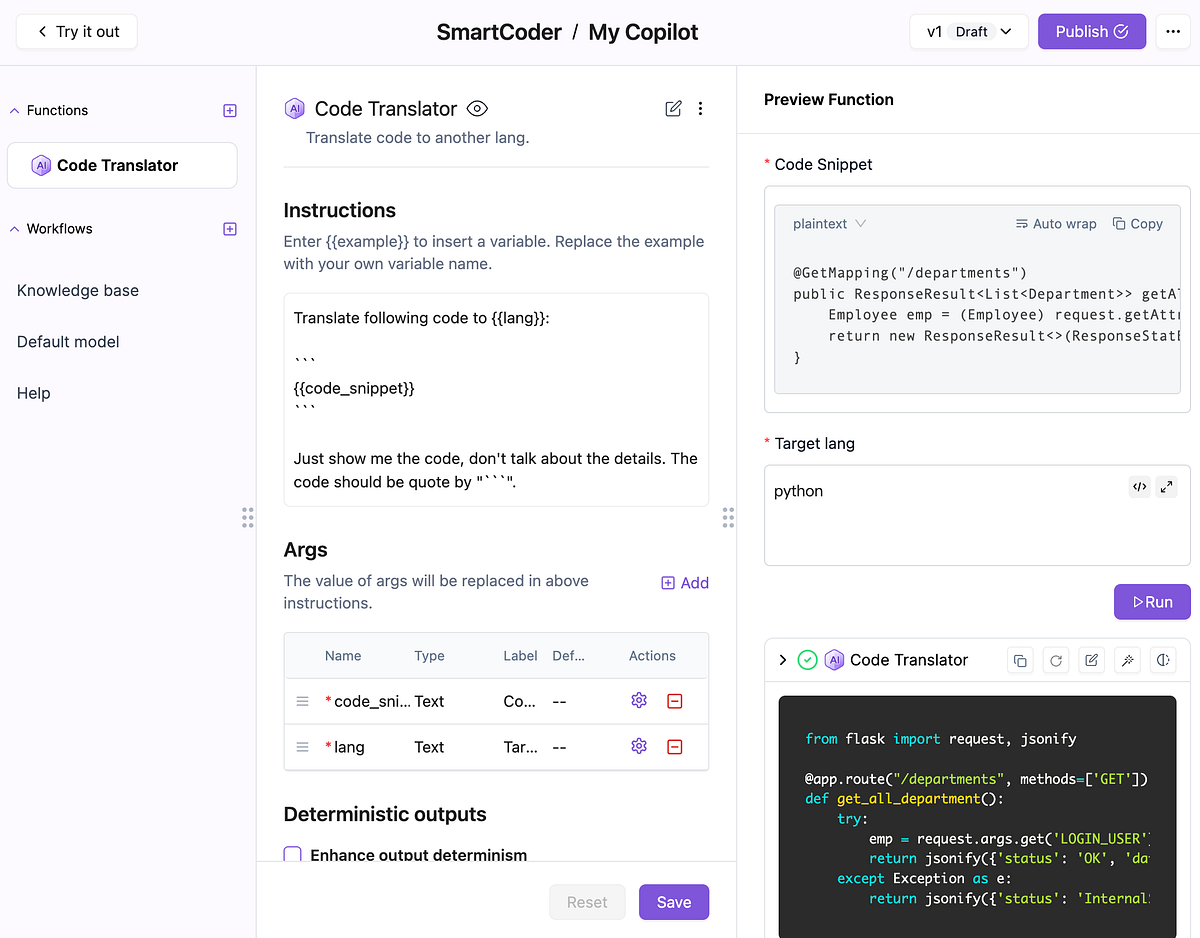Go to the Knowledge base section

click(x=77, y=290)
